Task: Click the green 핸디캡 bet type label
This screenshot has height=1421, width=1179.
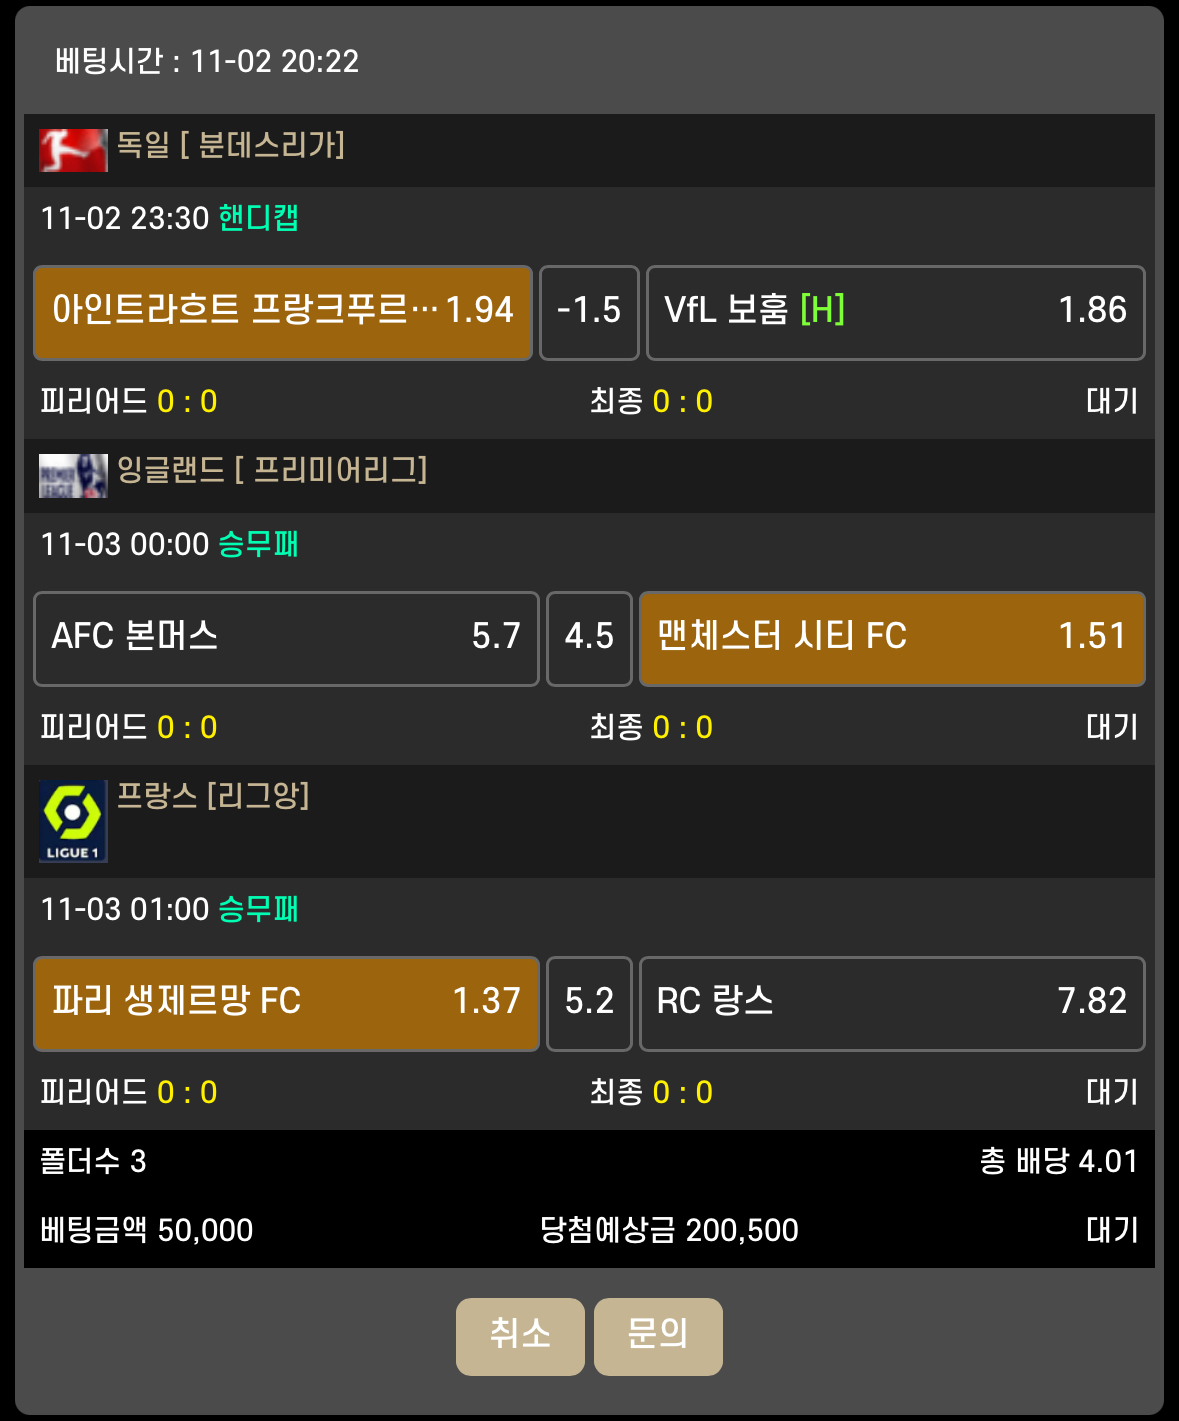Action: click(x=258, y=218)
